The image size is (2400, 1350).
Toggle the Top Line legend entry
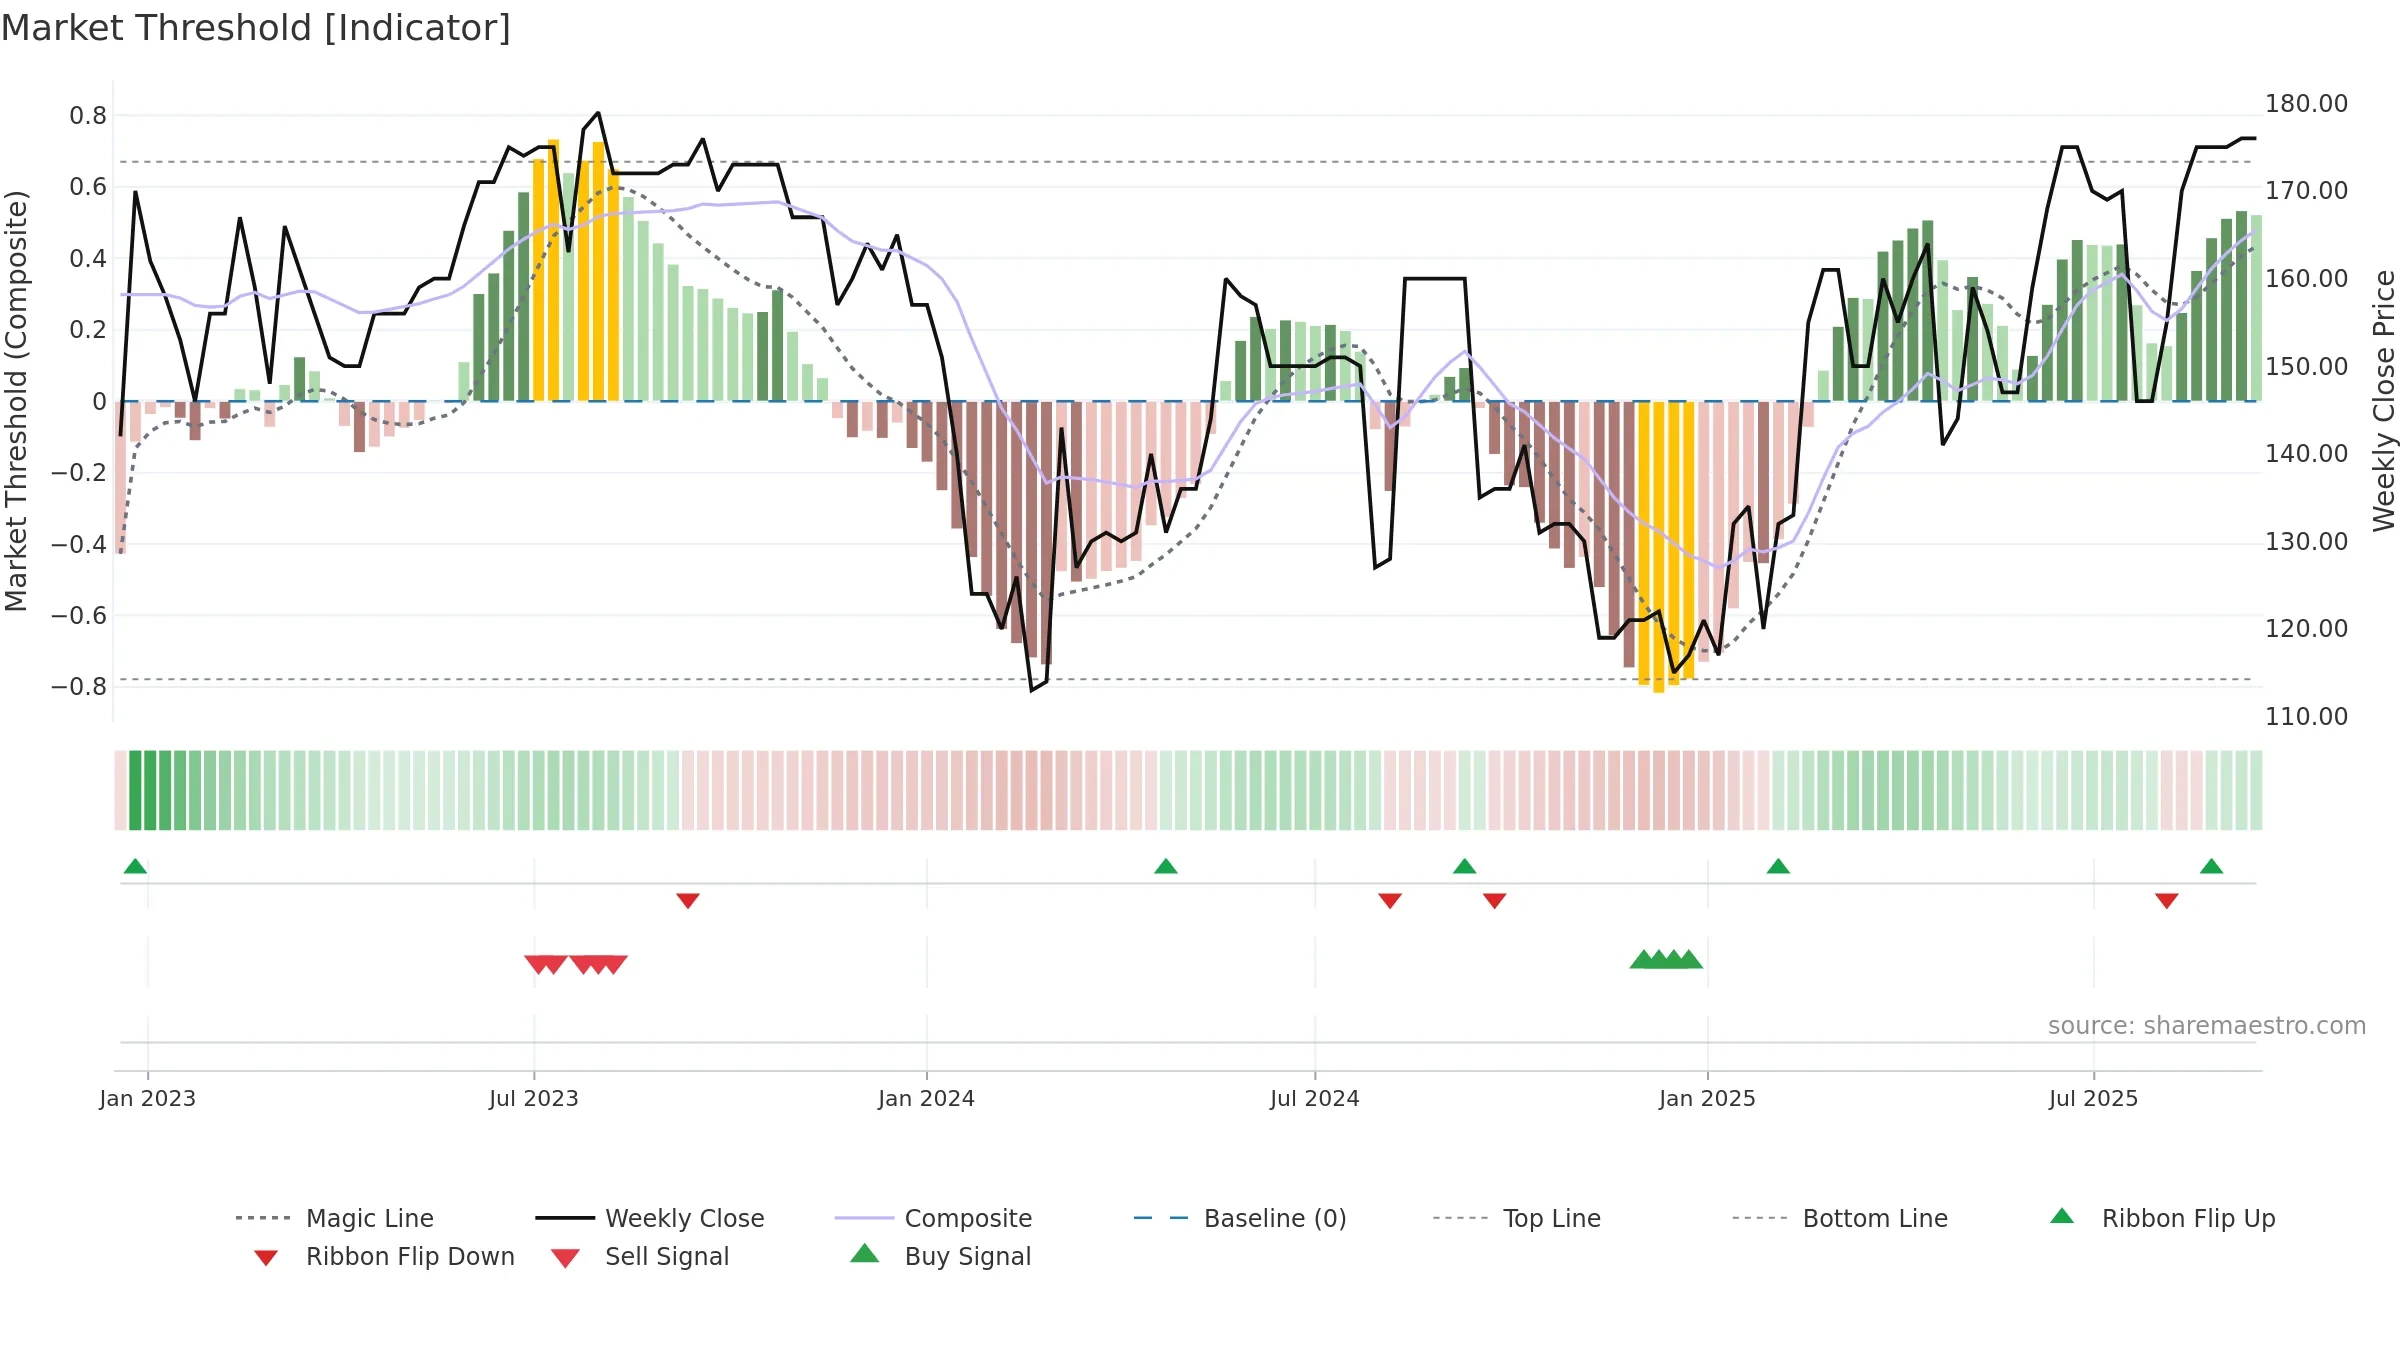(x=1516, y=1218)
